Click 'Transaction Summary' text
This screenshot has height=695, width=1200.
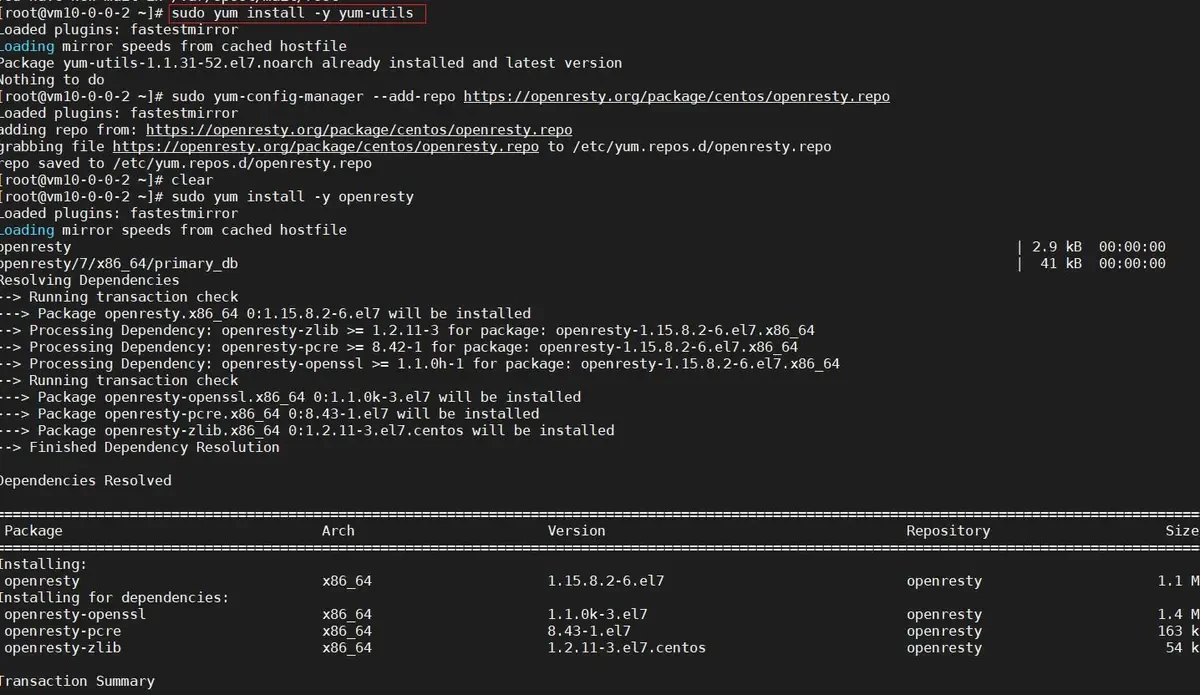[x=78, y=681]
